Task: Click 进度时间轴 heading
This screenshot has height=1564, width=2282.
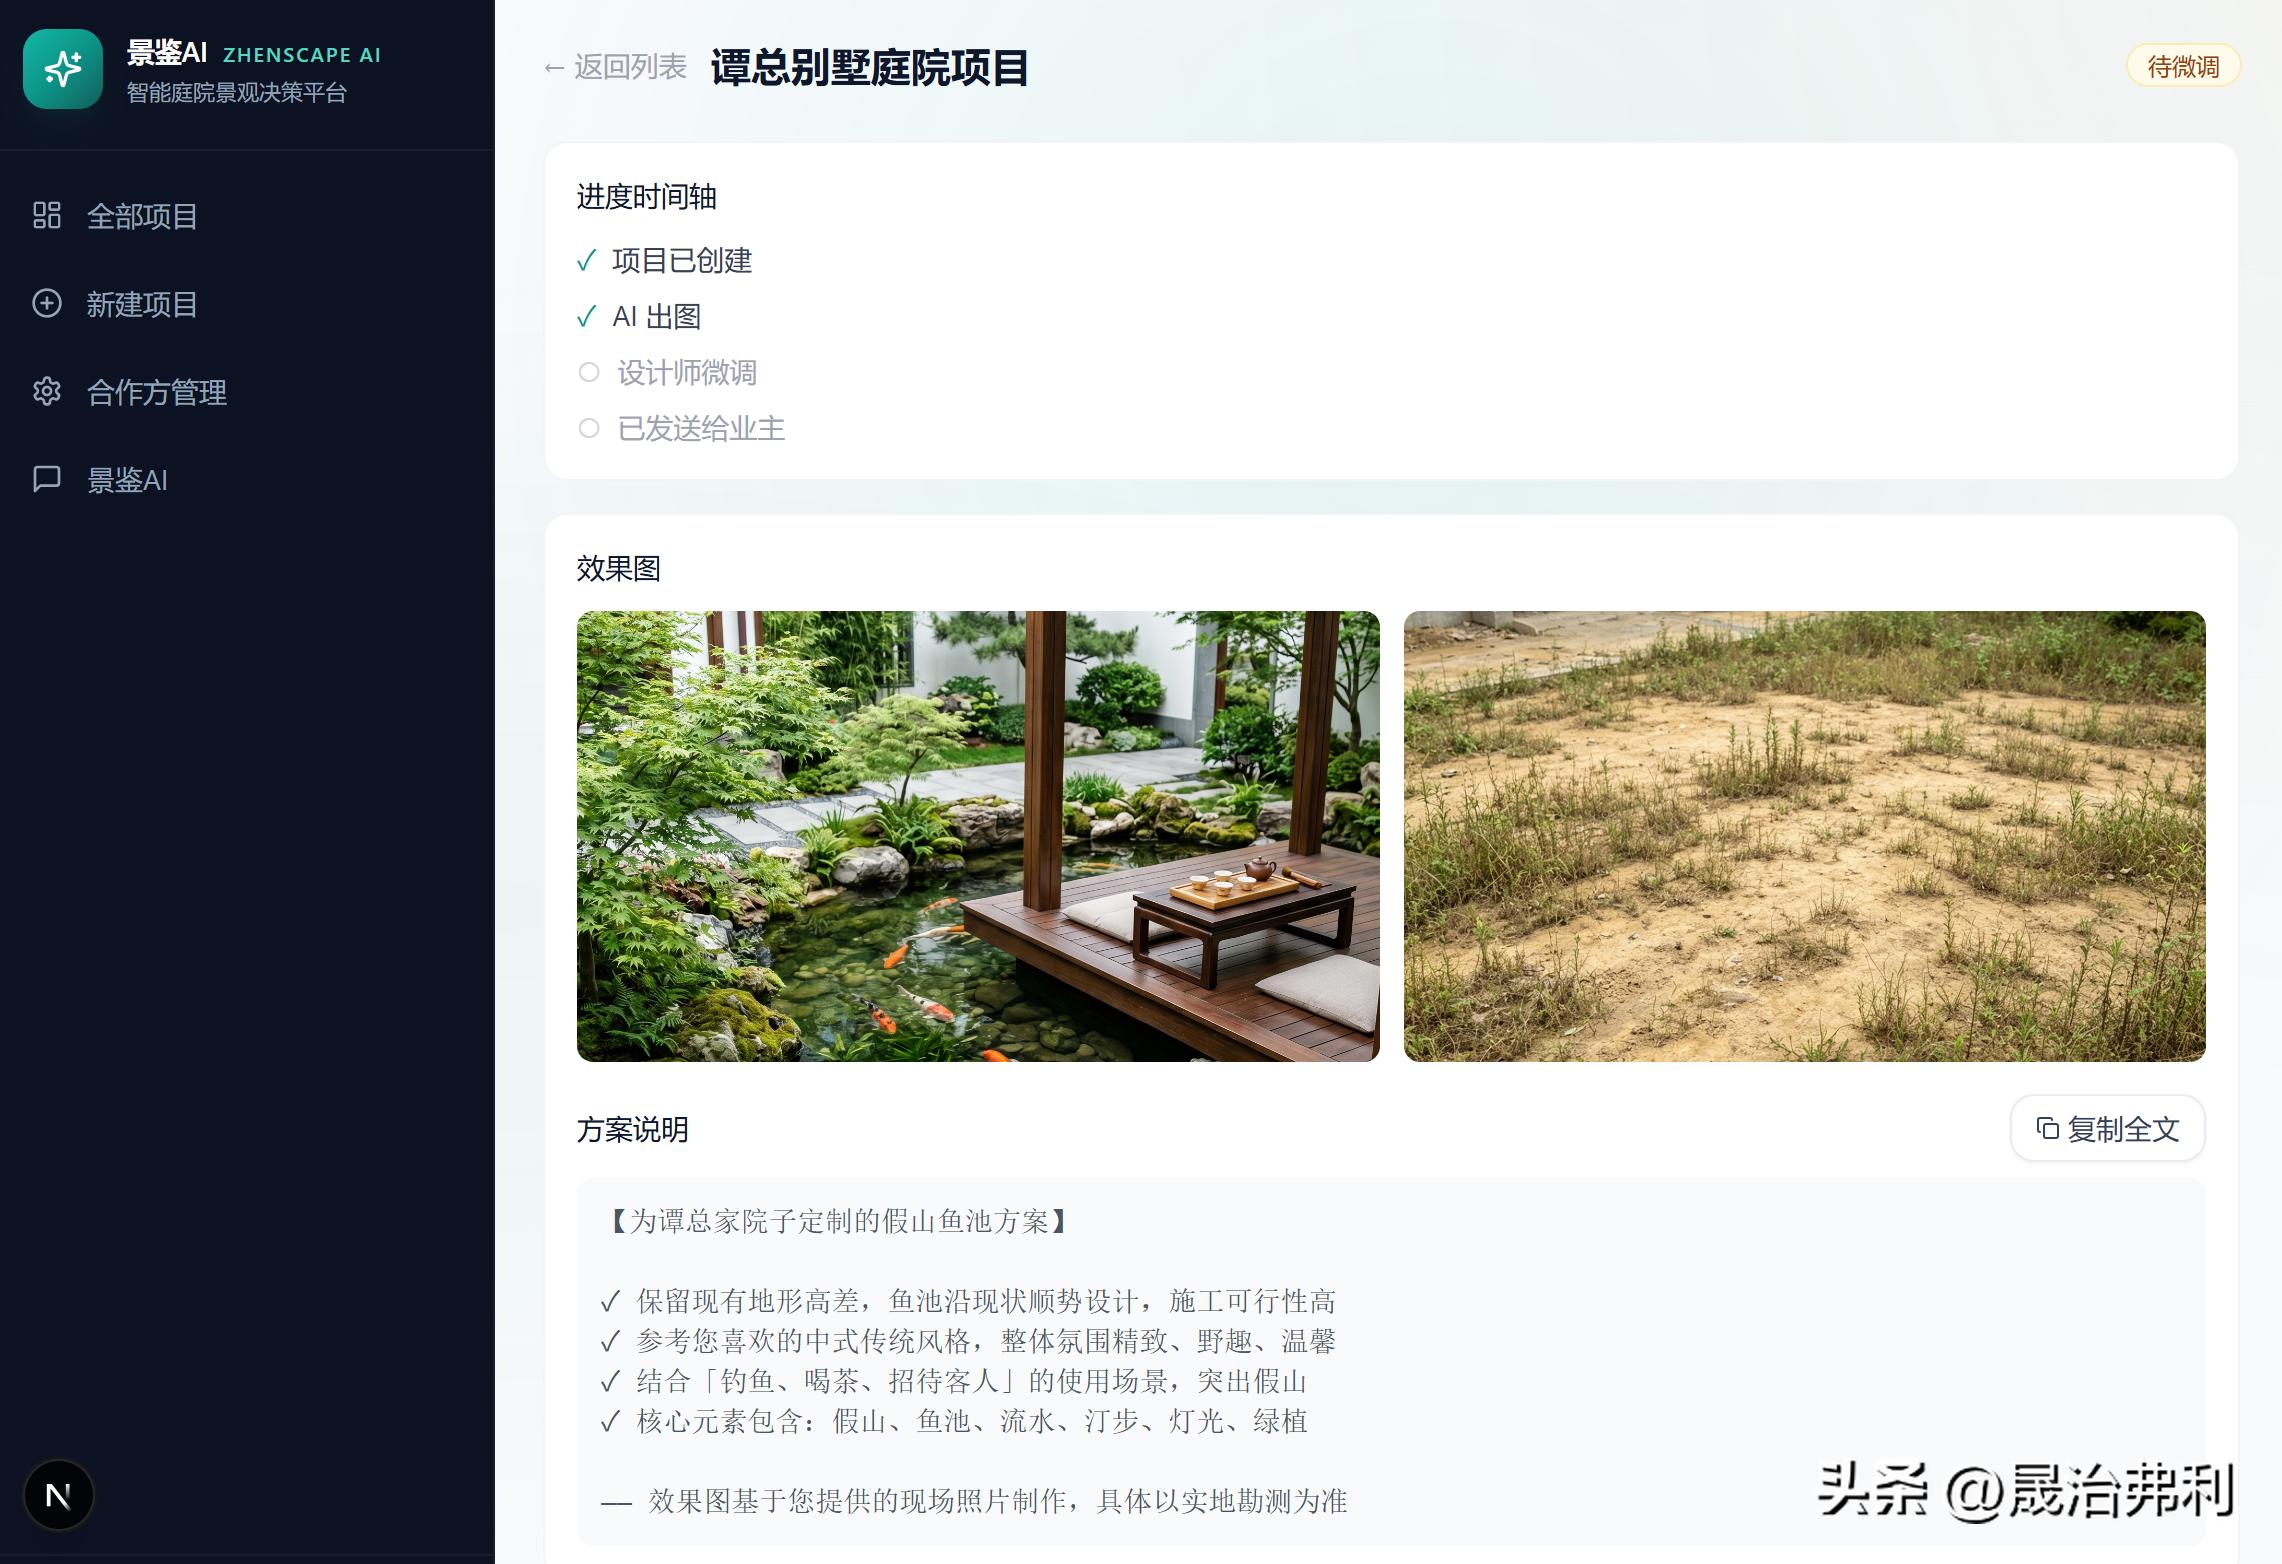Action: tap(646, 197)
